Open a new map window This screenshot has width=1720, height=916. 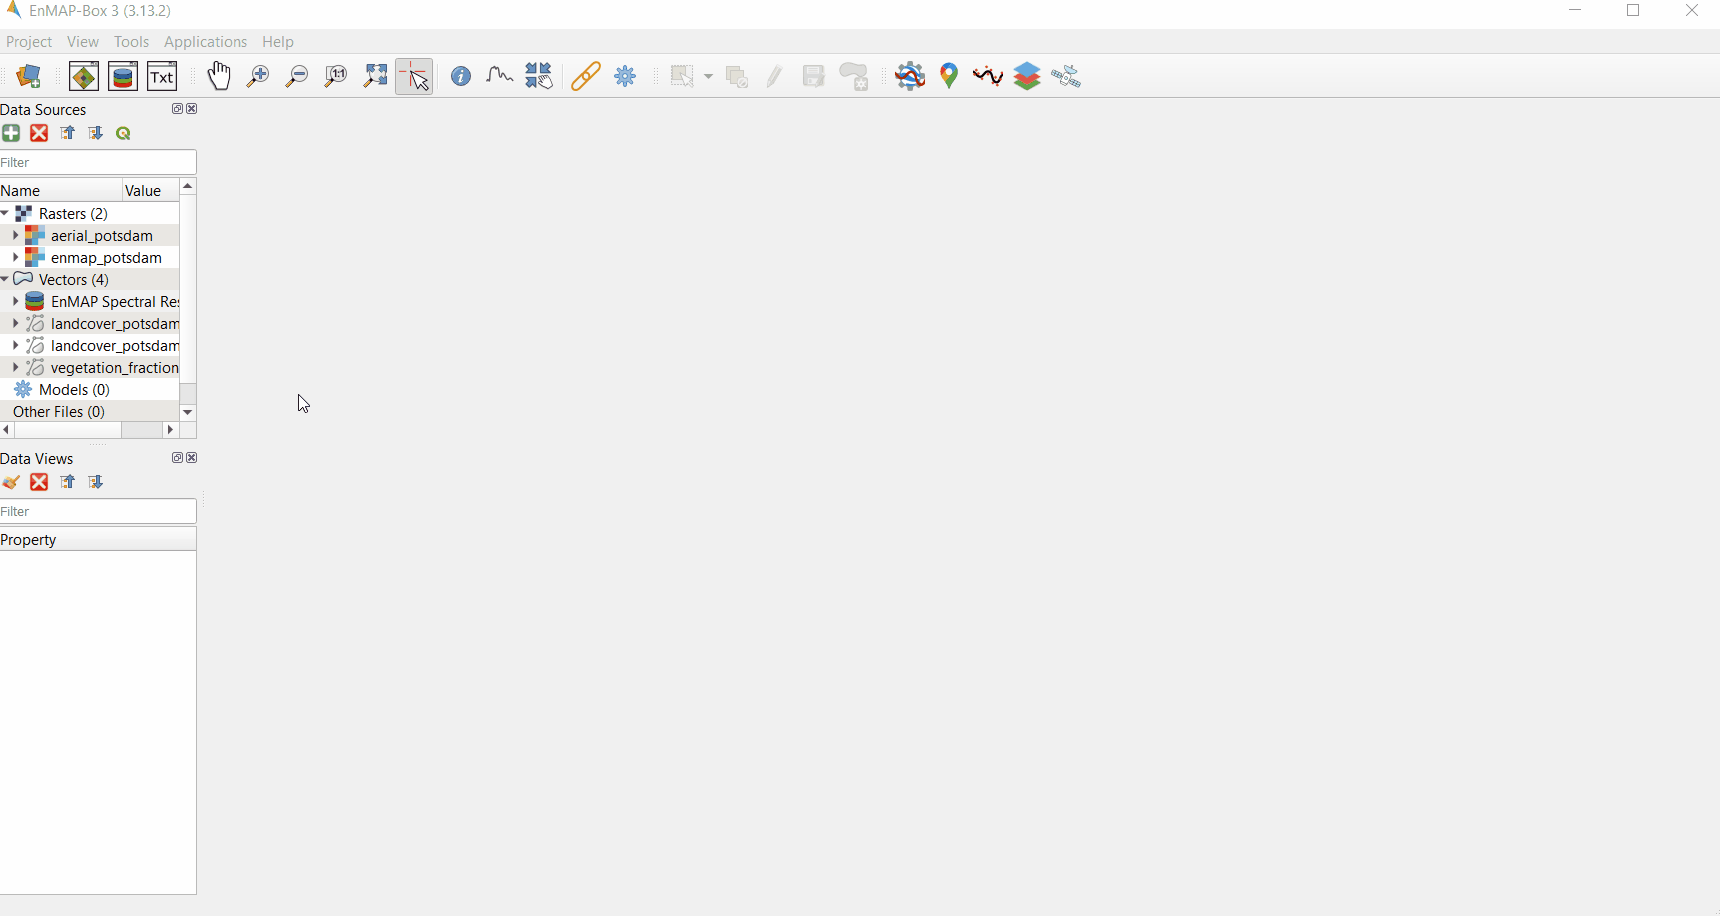pyautogui.click(x=84, y=77)
